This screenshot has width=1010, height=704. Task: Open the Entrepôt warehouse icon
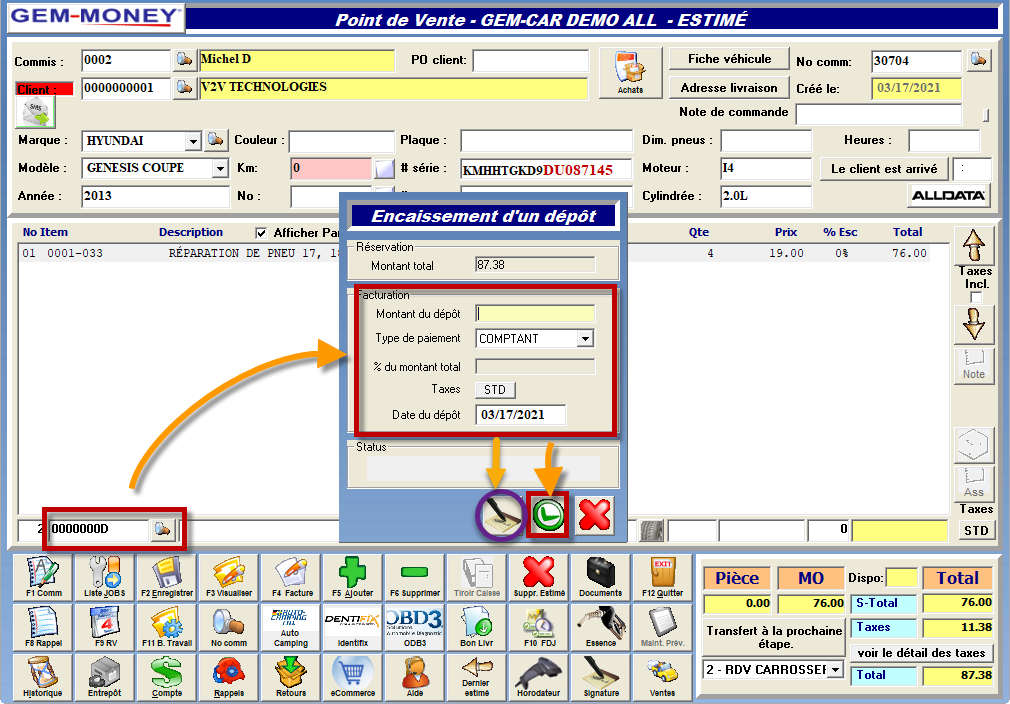[104, 677]
